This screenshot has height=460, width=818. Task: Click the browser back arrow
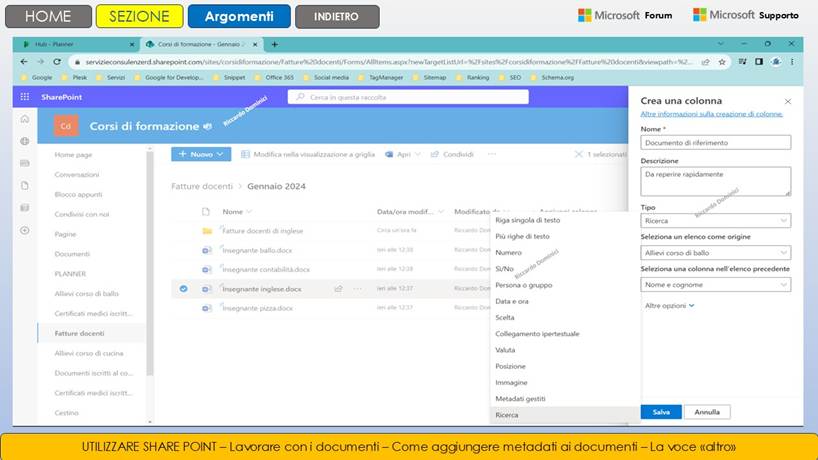[x=24, y=62]
